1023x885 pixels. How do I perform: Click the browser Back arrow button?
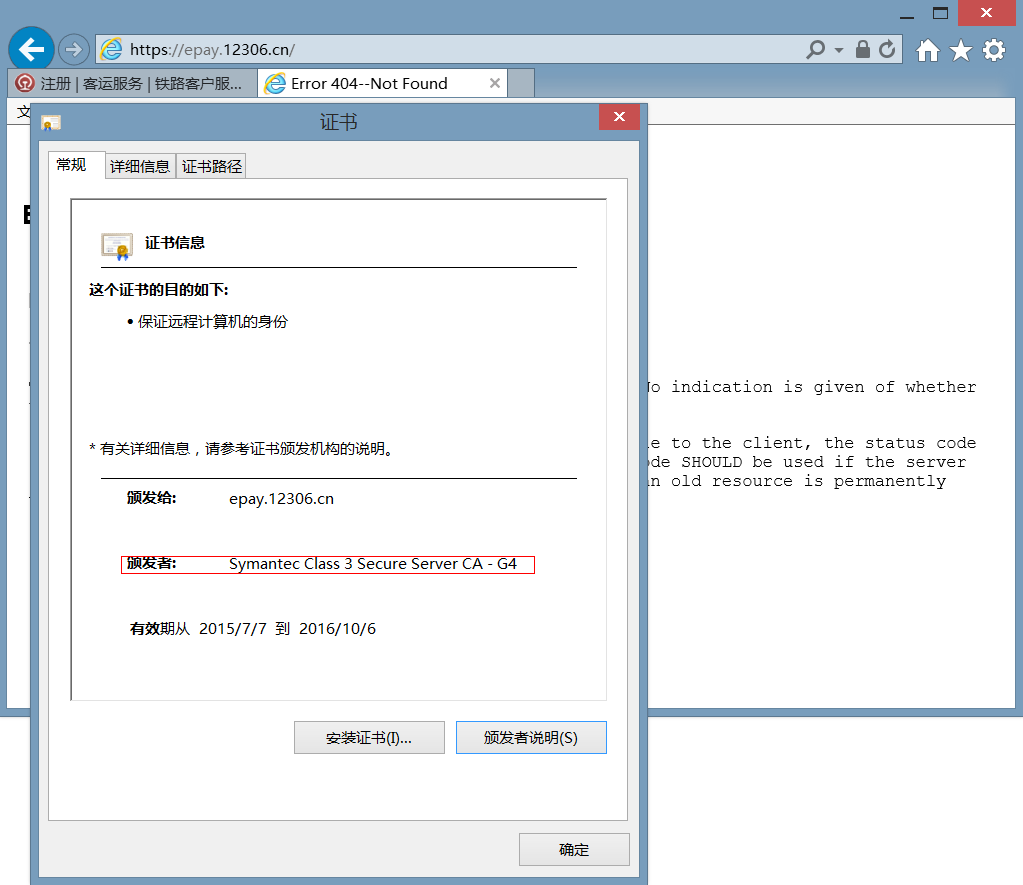tap(31, 49)
